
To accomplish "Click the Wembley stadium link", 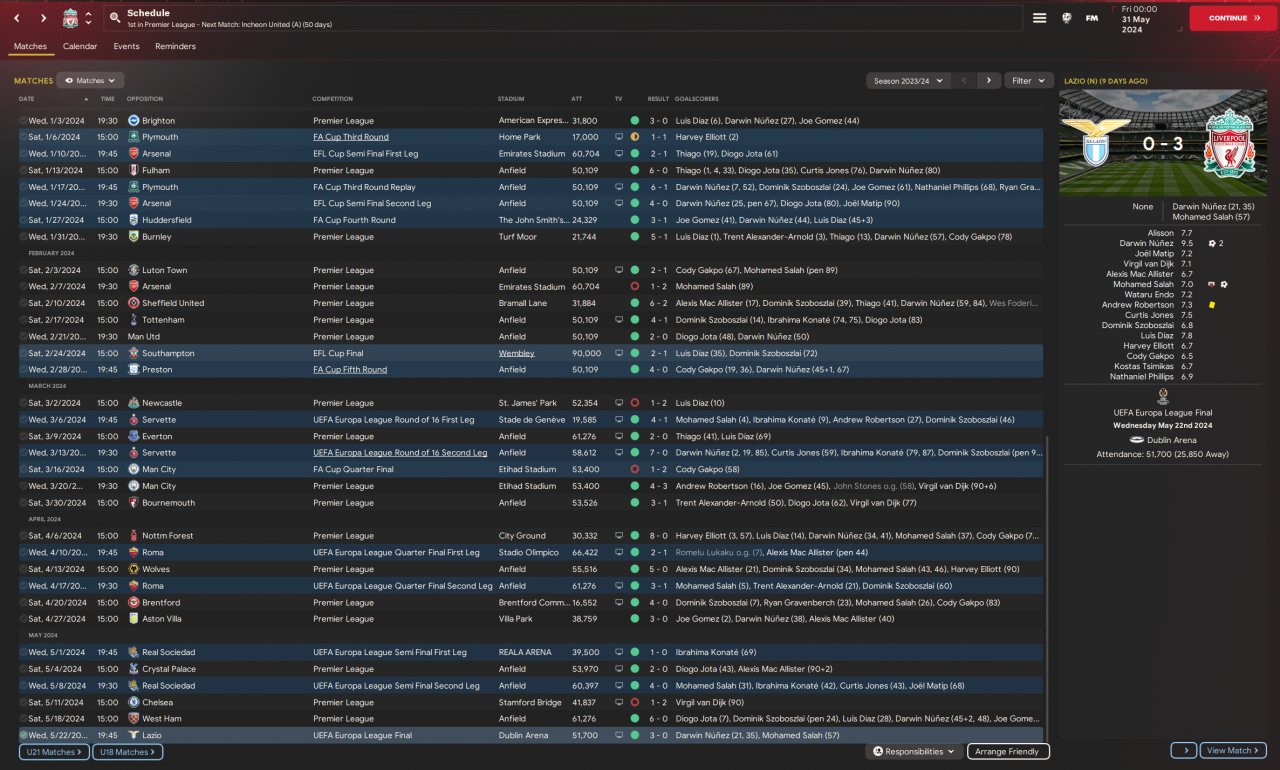I will (x=517, y=353).
